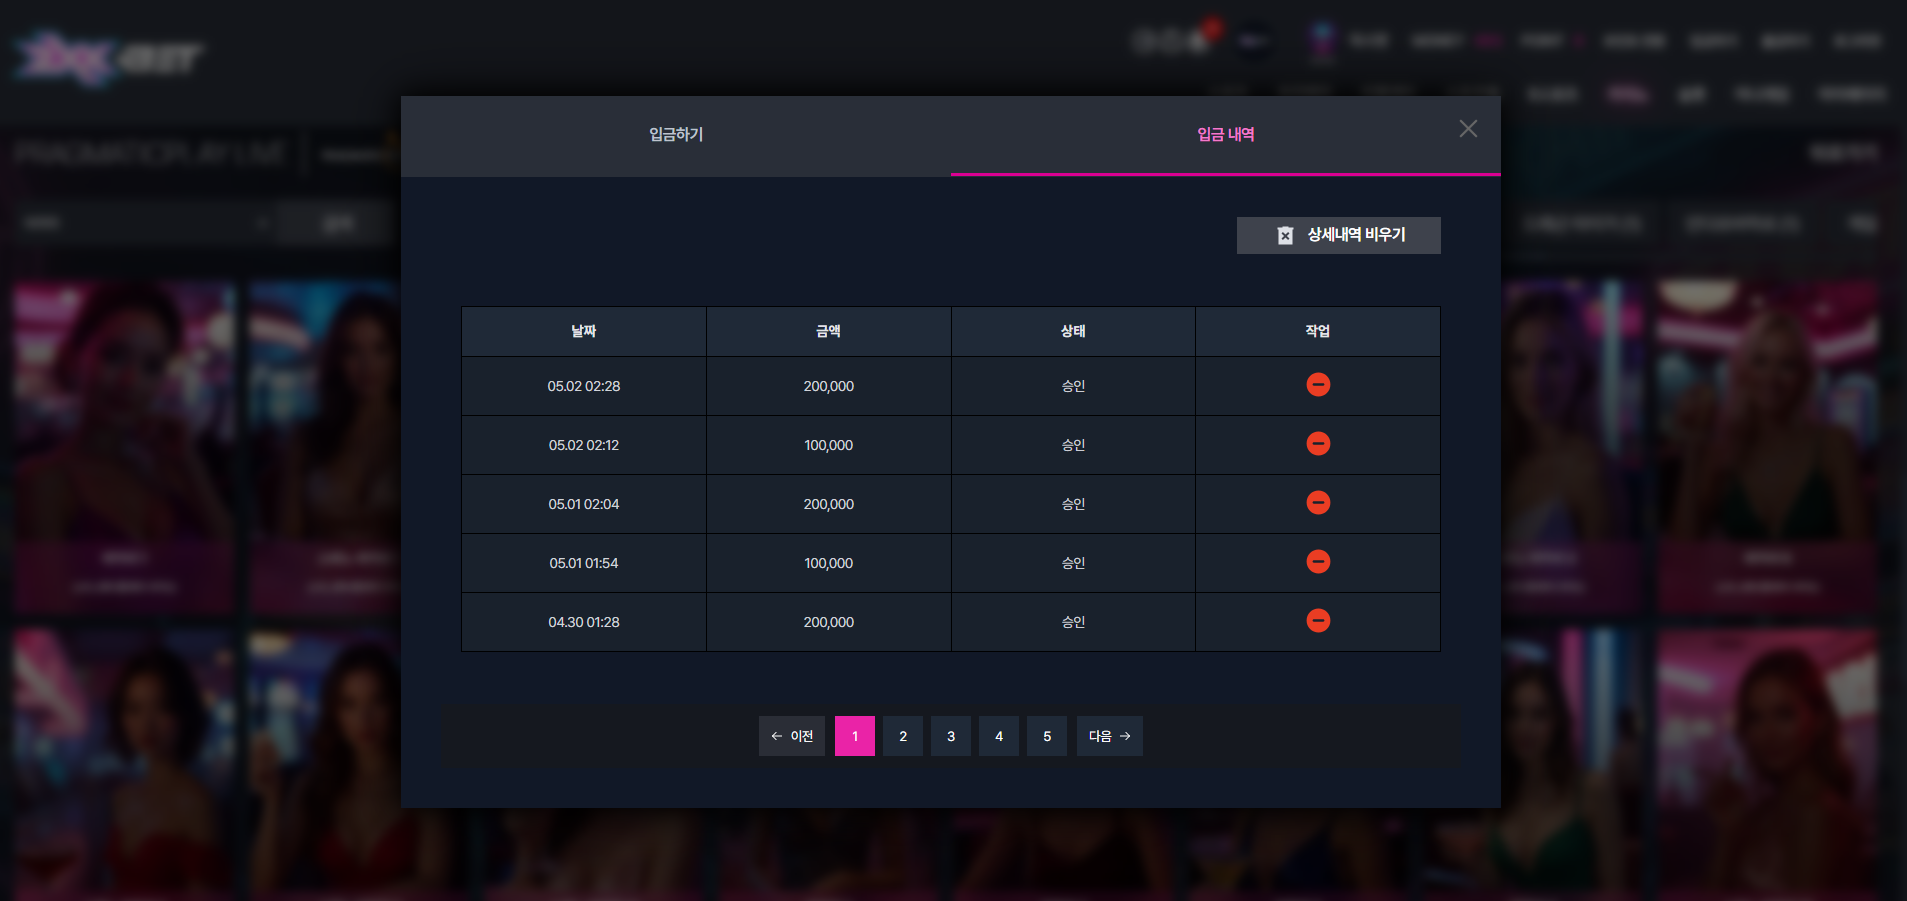
Task: Delete the 05.02 02:28 deposit record
Action: click(x=1318, y=385)
